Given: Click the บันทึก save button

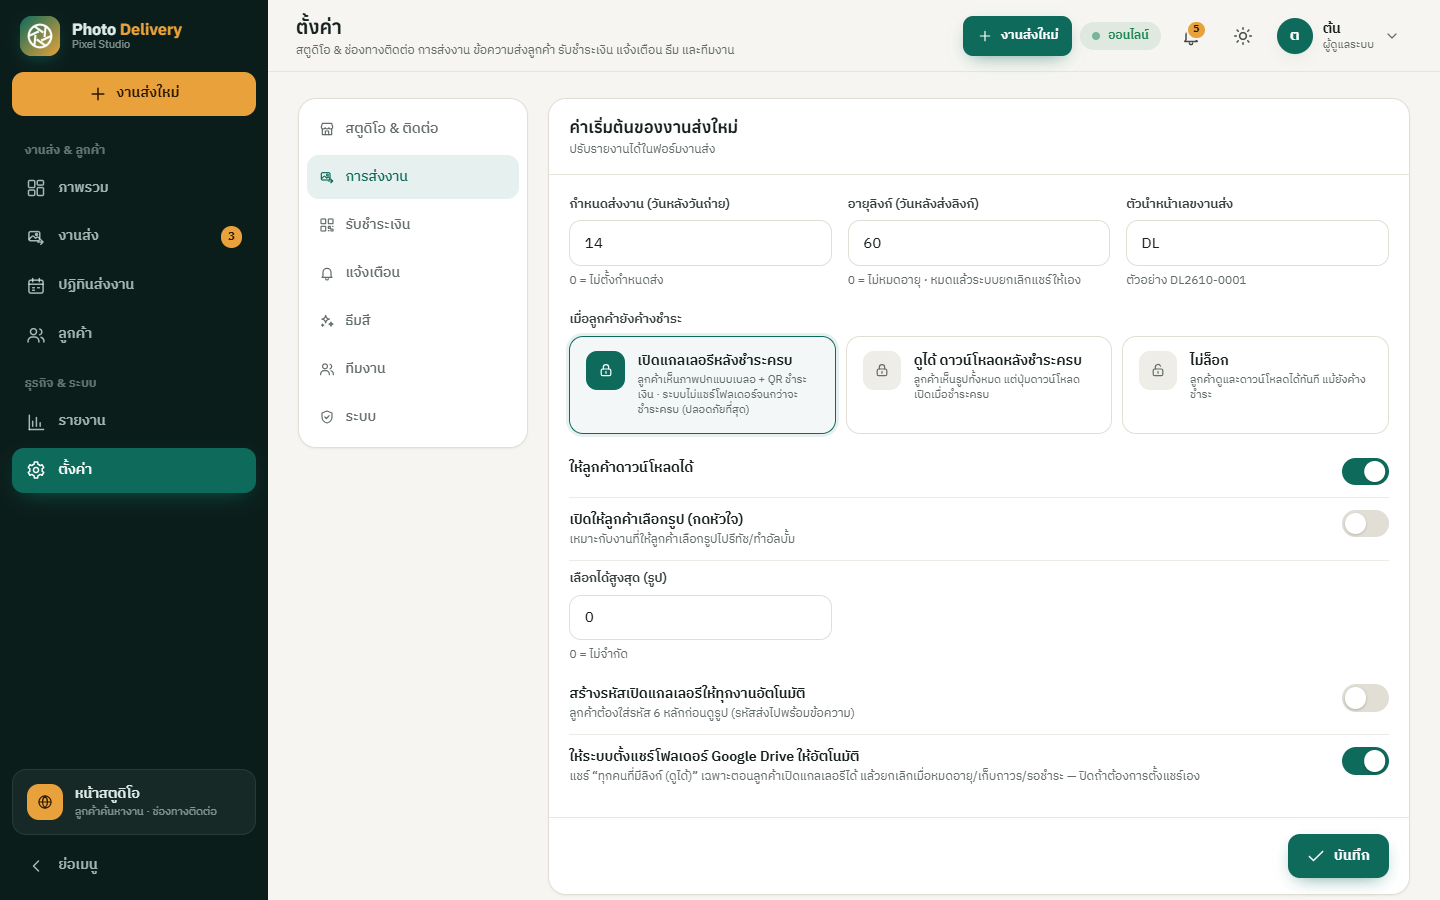Looking at the screenshot, I should point(1338,856).
